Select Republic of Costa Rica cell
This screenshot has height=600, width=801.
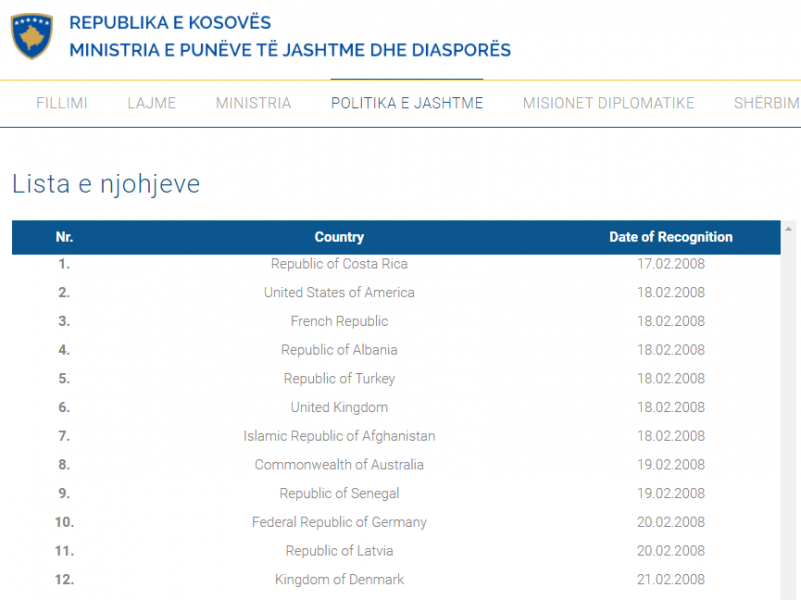(339, 264)
